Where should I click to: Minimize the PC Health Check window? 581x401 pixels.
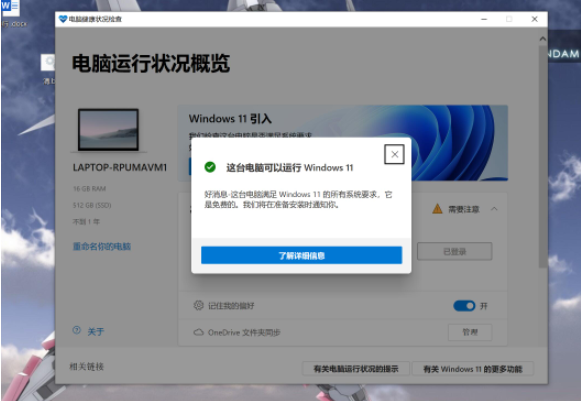point(484,19)
